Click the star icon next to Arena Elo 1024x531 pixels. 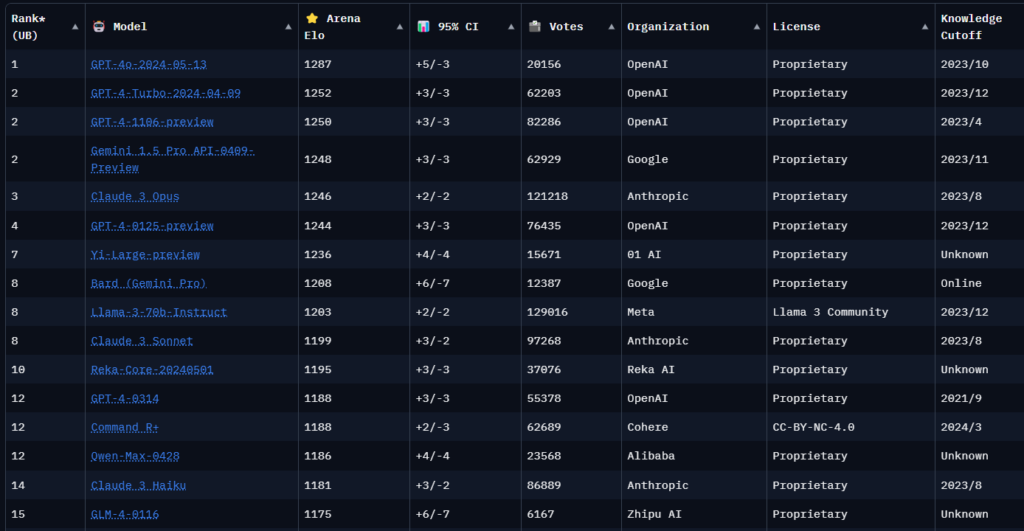(x=312, y=18)
